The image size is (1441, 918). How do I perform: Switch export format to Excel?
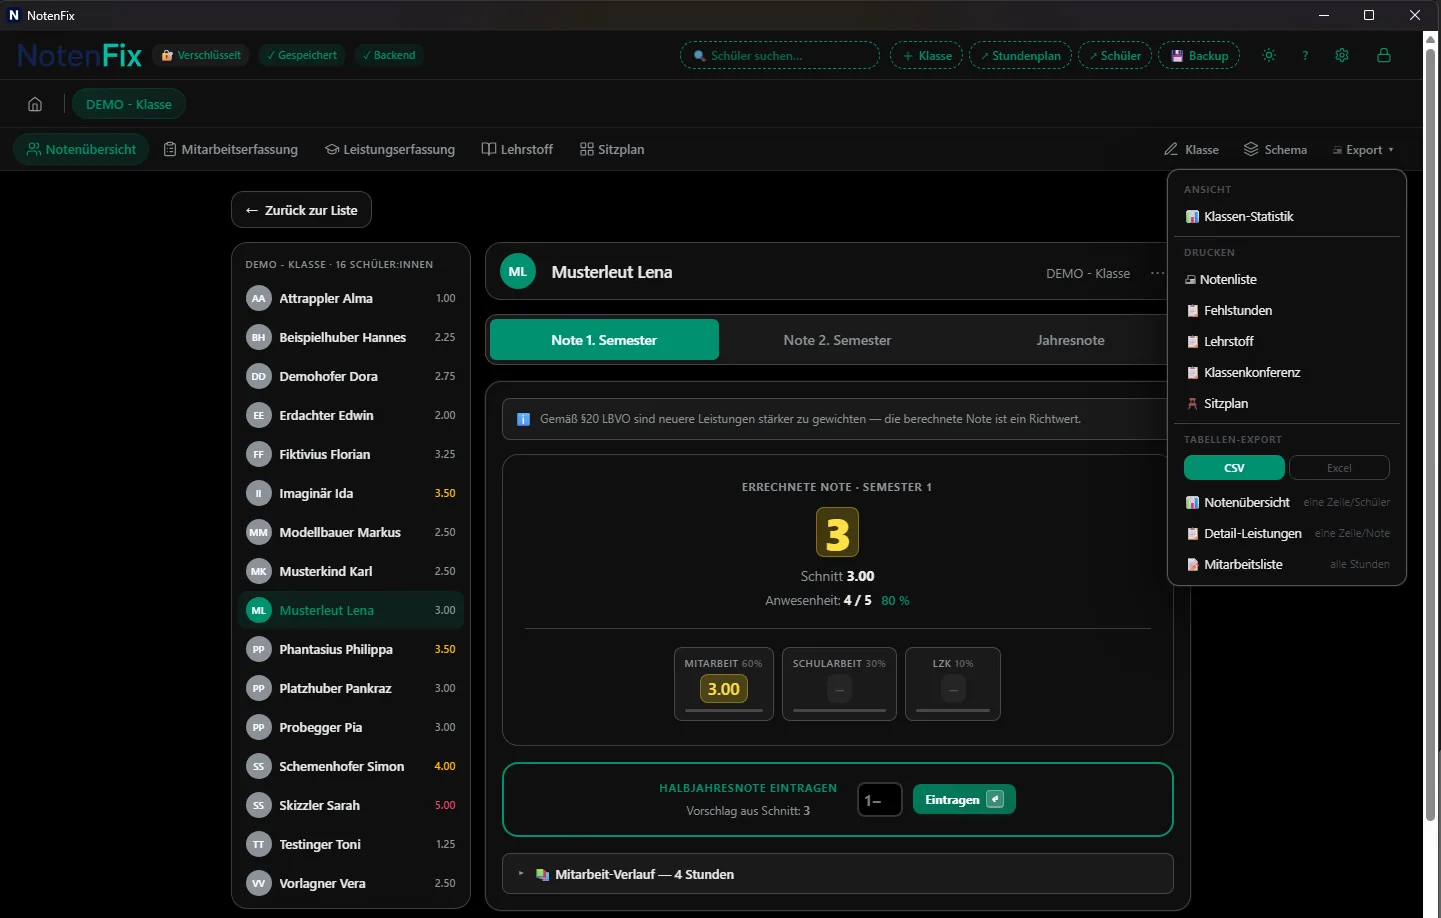tap(1339, 467)
